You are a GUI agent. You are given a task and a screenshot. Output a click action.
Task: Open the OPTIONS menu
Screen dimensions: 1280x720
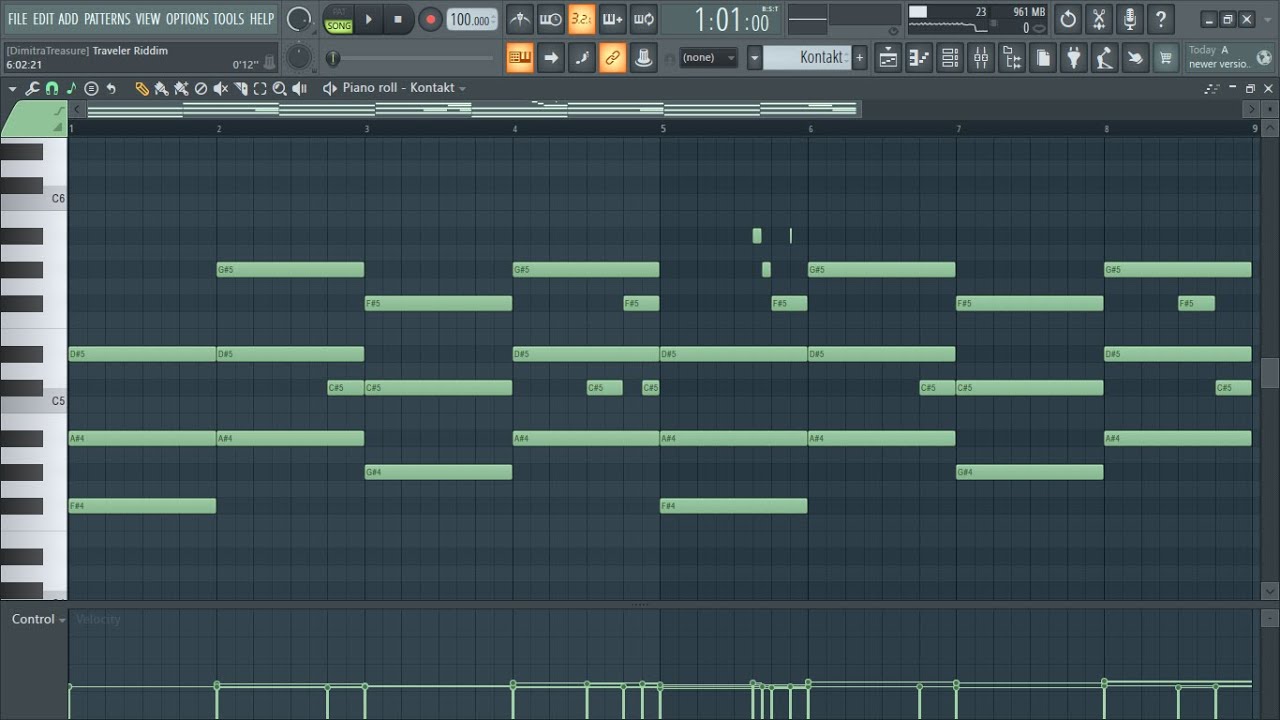[187, 19]
